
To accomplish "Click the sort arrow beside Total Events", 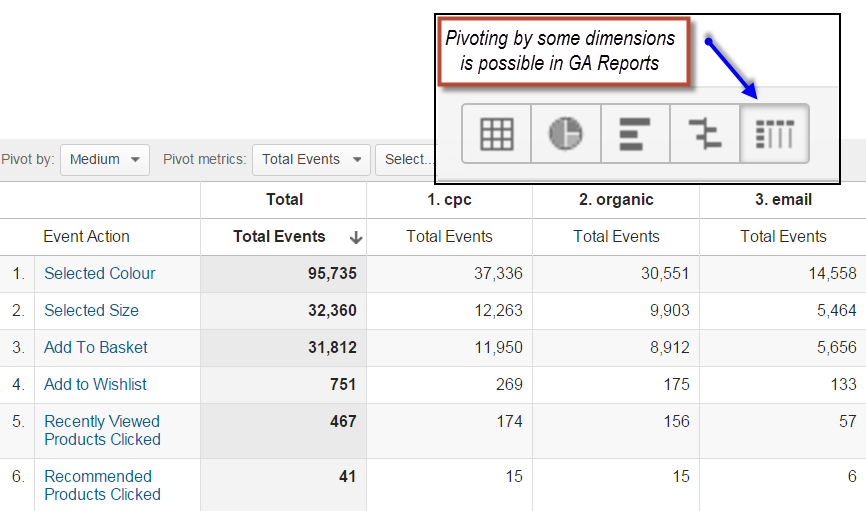I will [356, 238].
